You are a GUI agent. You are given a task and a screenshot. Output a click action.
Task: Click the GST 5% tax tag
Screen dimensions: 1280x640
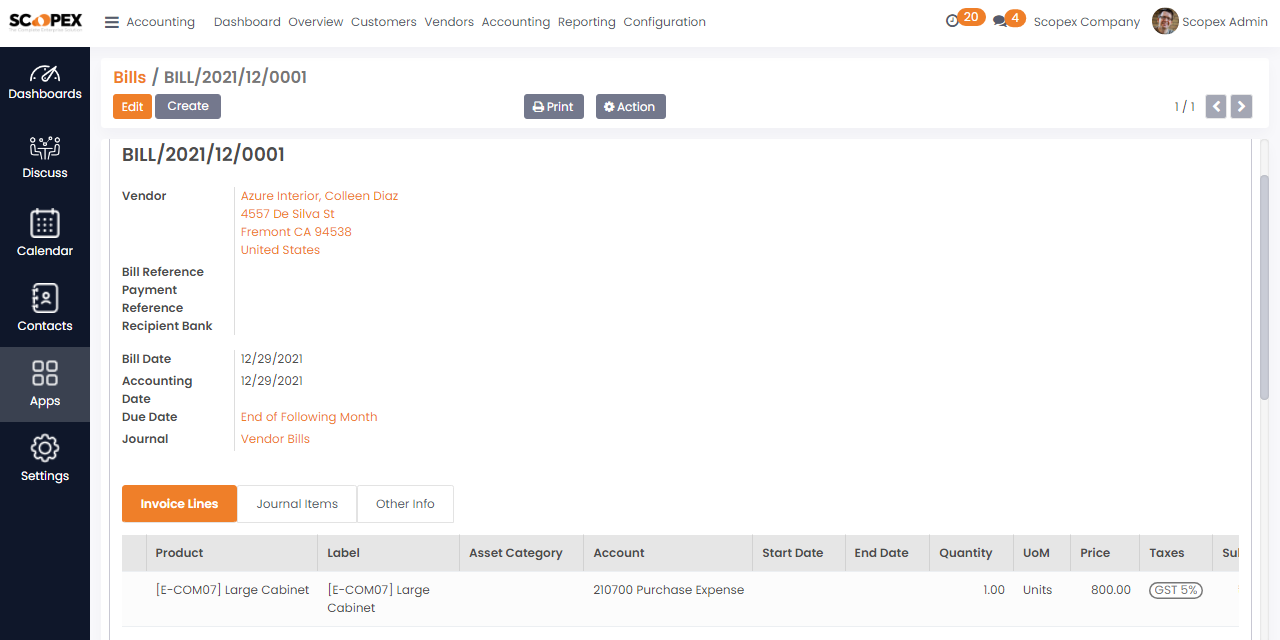pyautogui.click(x=1176, y=590)
